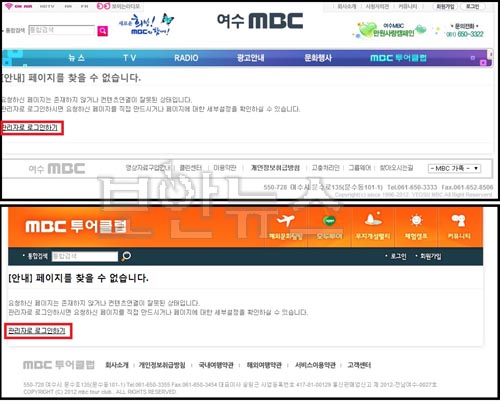The height and width of the screenshot is (401, 500).
Task: Open the community speech-bubble people icon
Action: (459, 220)
